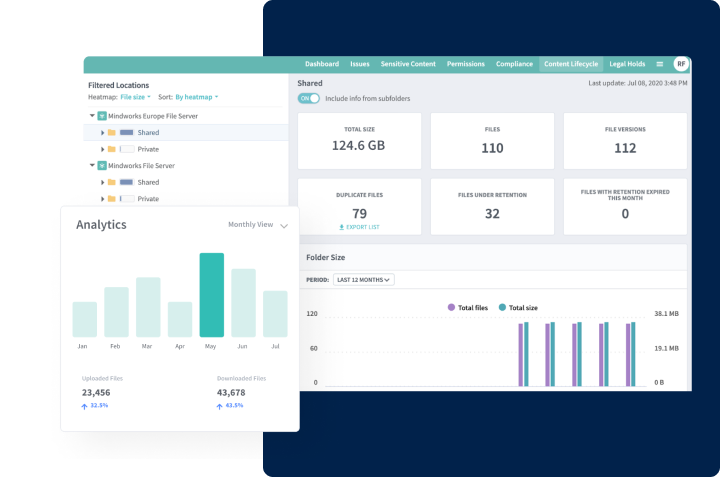Click the download icon beside Export List

[342, 228]
